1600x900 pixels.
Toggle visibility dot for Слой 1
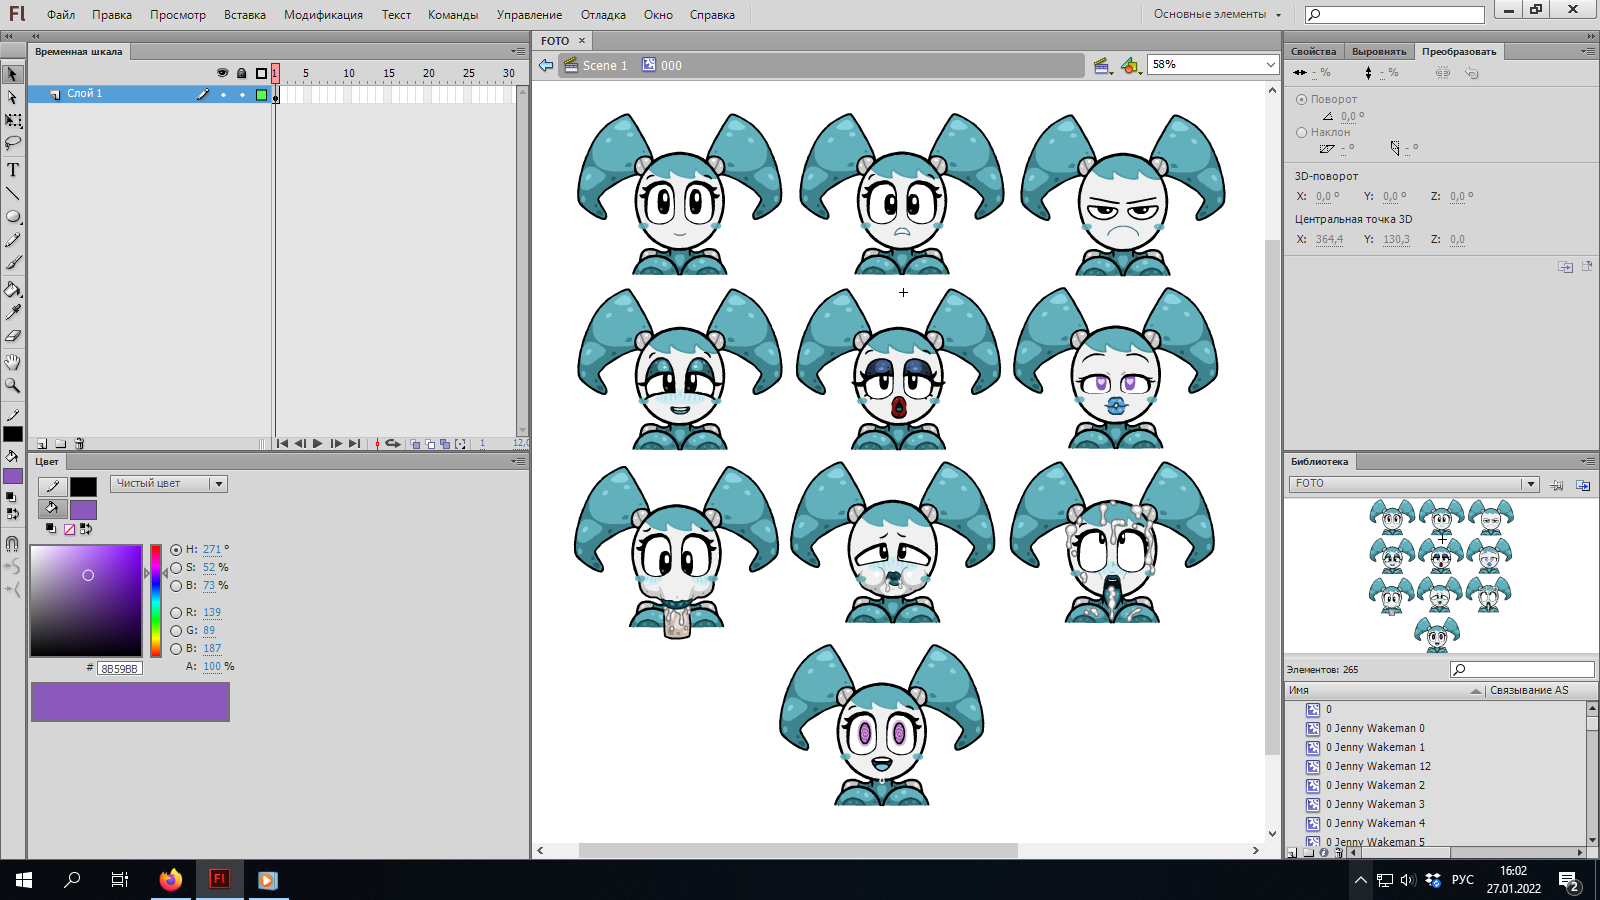coord(223,95)
